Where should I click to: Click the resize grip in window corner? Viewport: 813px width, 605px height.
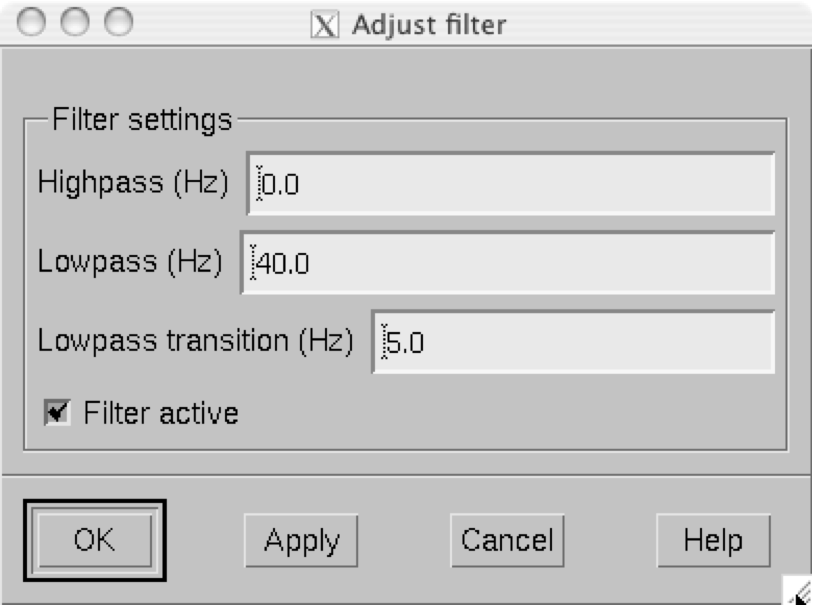[798, 591]
